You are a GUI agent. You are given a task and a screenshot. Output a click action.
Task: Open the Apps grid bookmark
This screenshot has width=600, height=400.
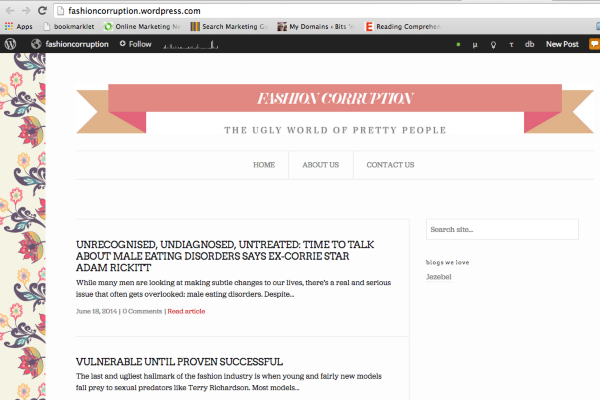tap(18, 26)
